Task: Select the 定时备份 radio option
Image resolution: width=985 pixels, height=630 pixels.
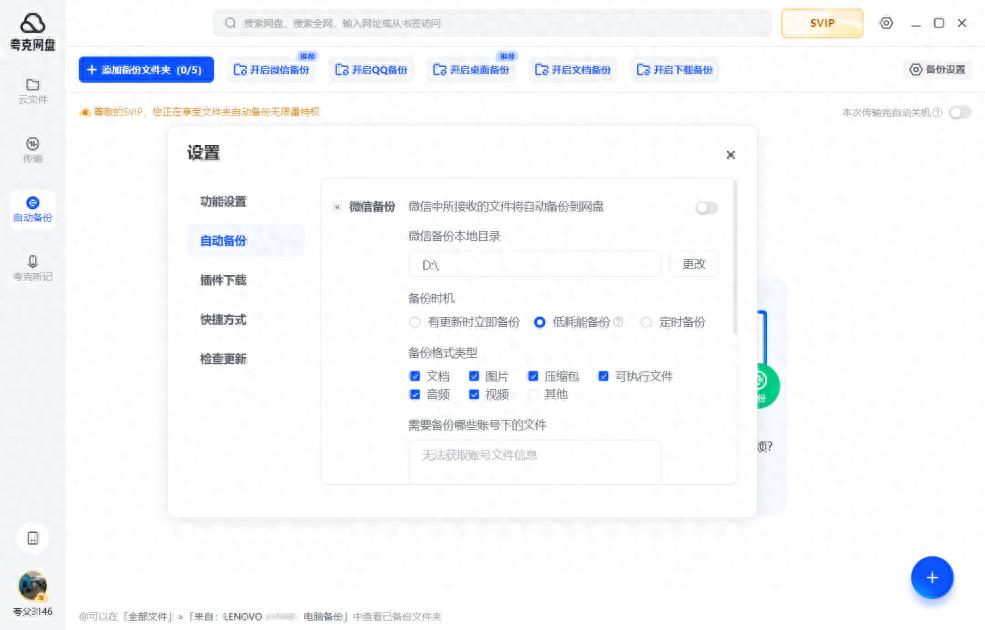Action: click(x=646, y=322)
